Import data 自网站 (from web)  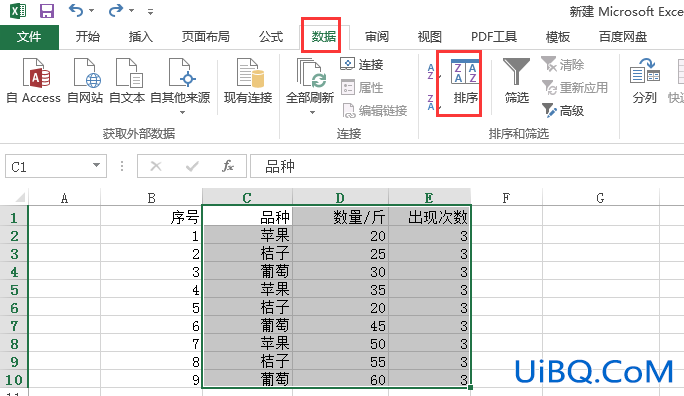(x=86, y=81)
